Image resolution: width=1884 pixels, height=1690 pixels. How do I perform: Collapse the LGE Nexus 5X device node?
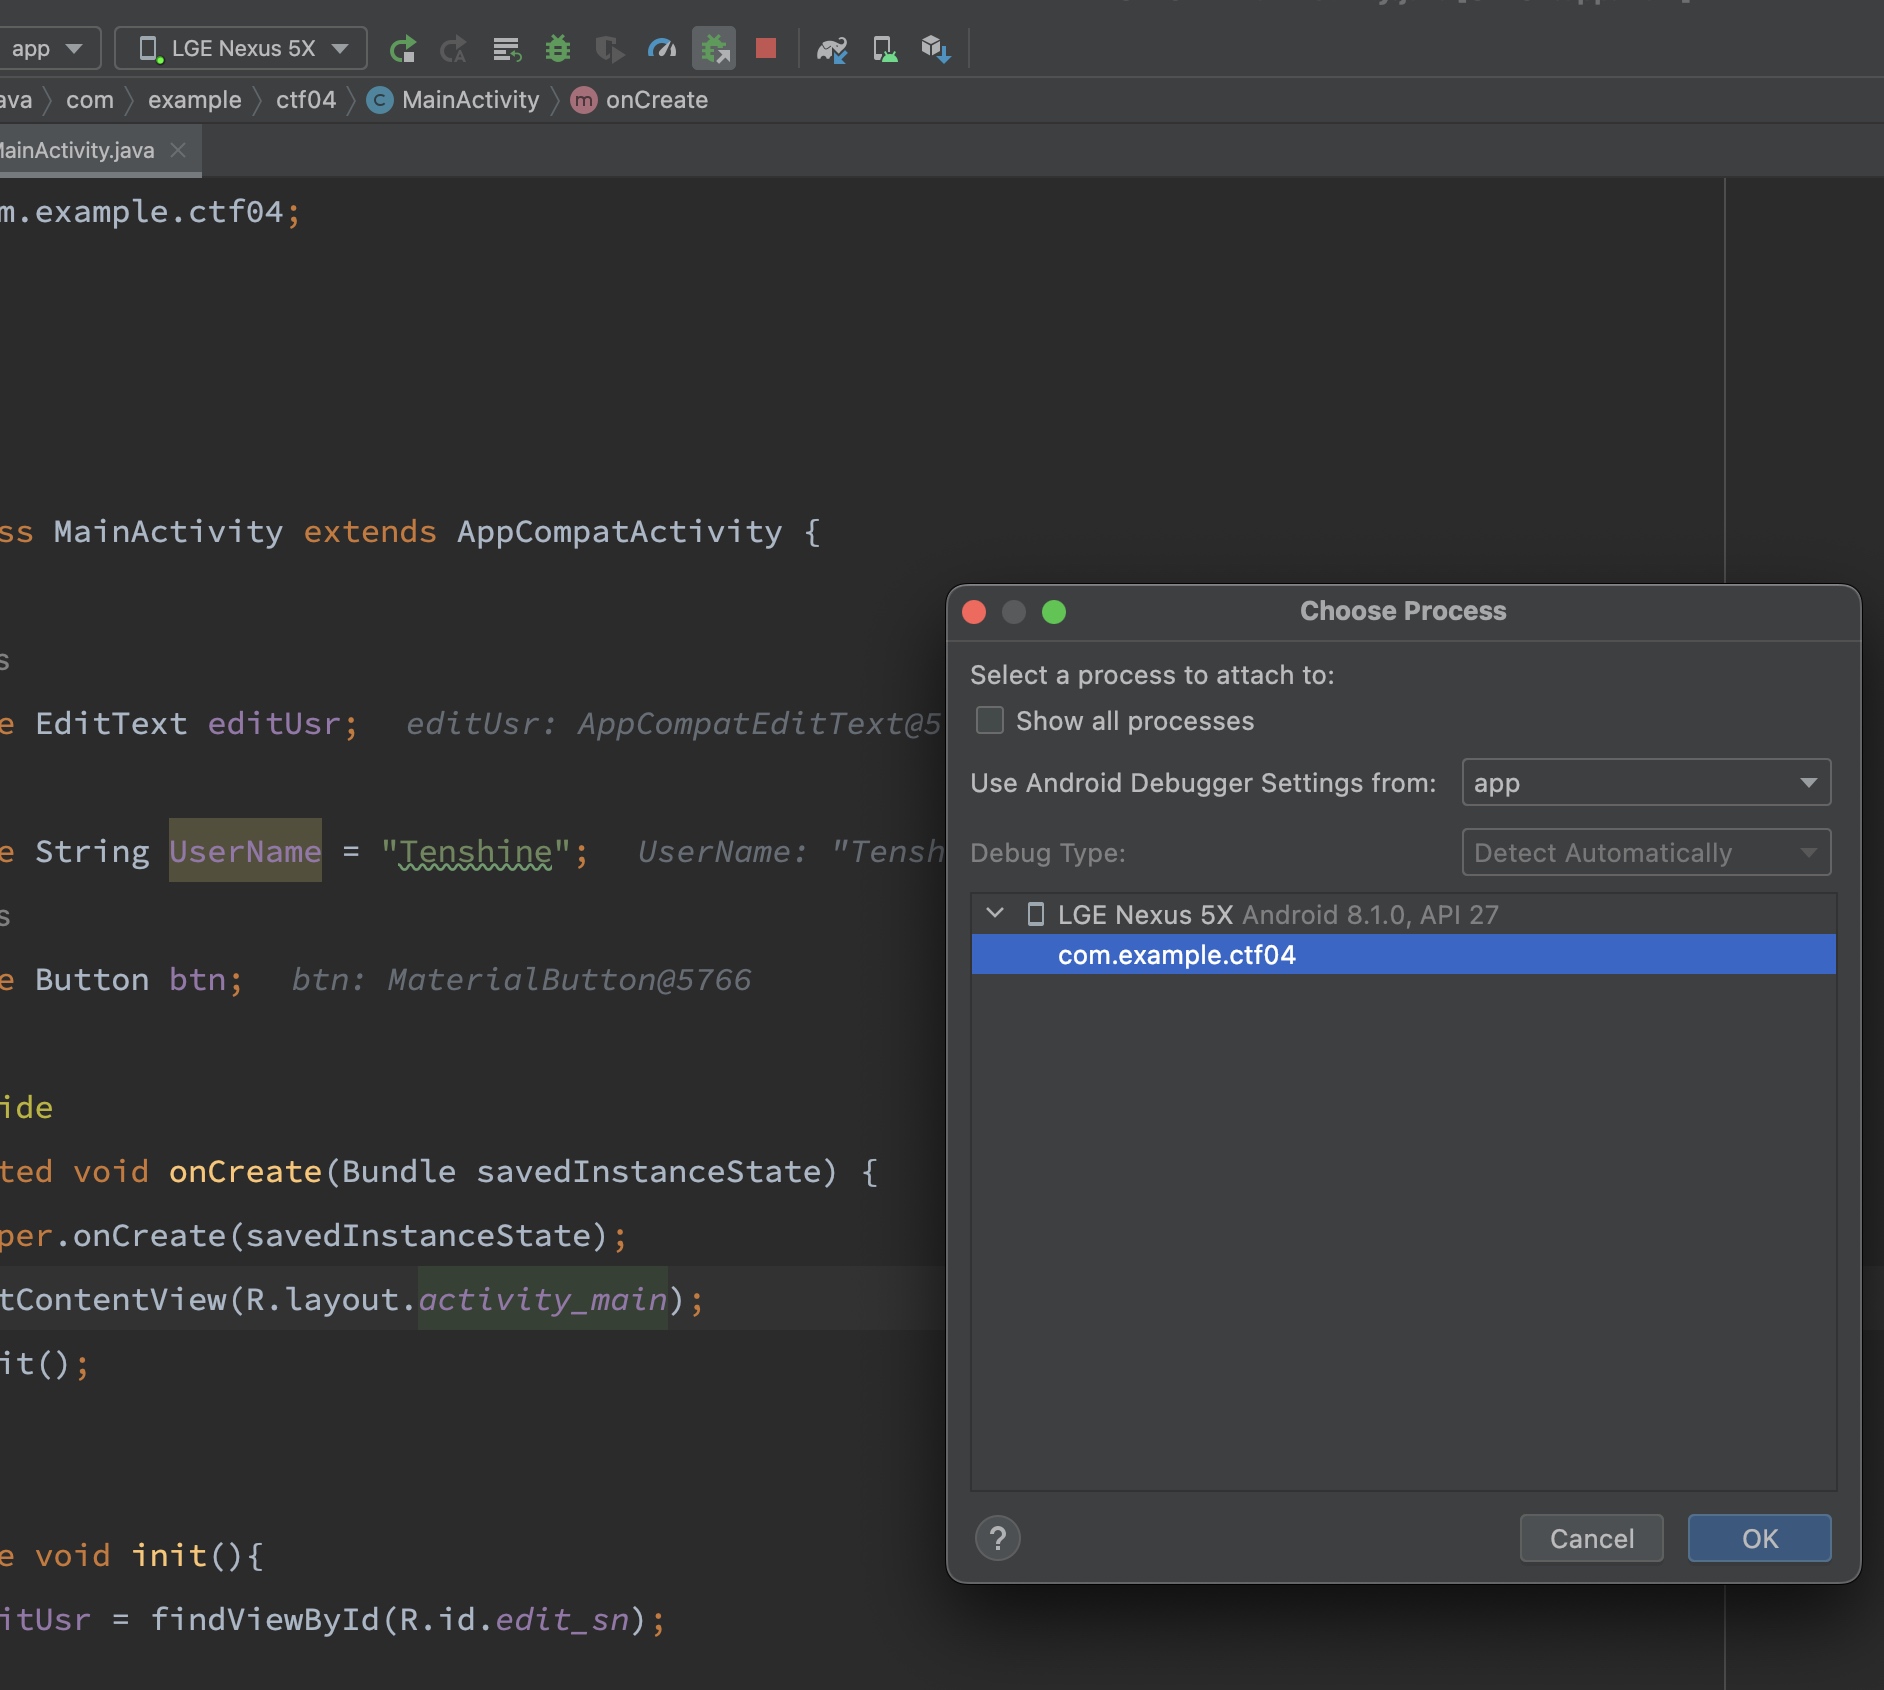click(995, 914)
